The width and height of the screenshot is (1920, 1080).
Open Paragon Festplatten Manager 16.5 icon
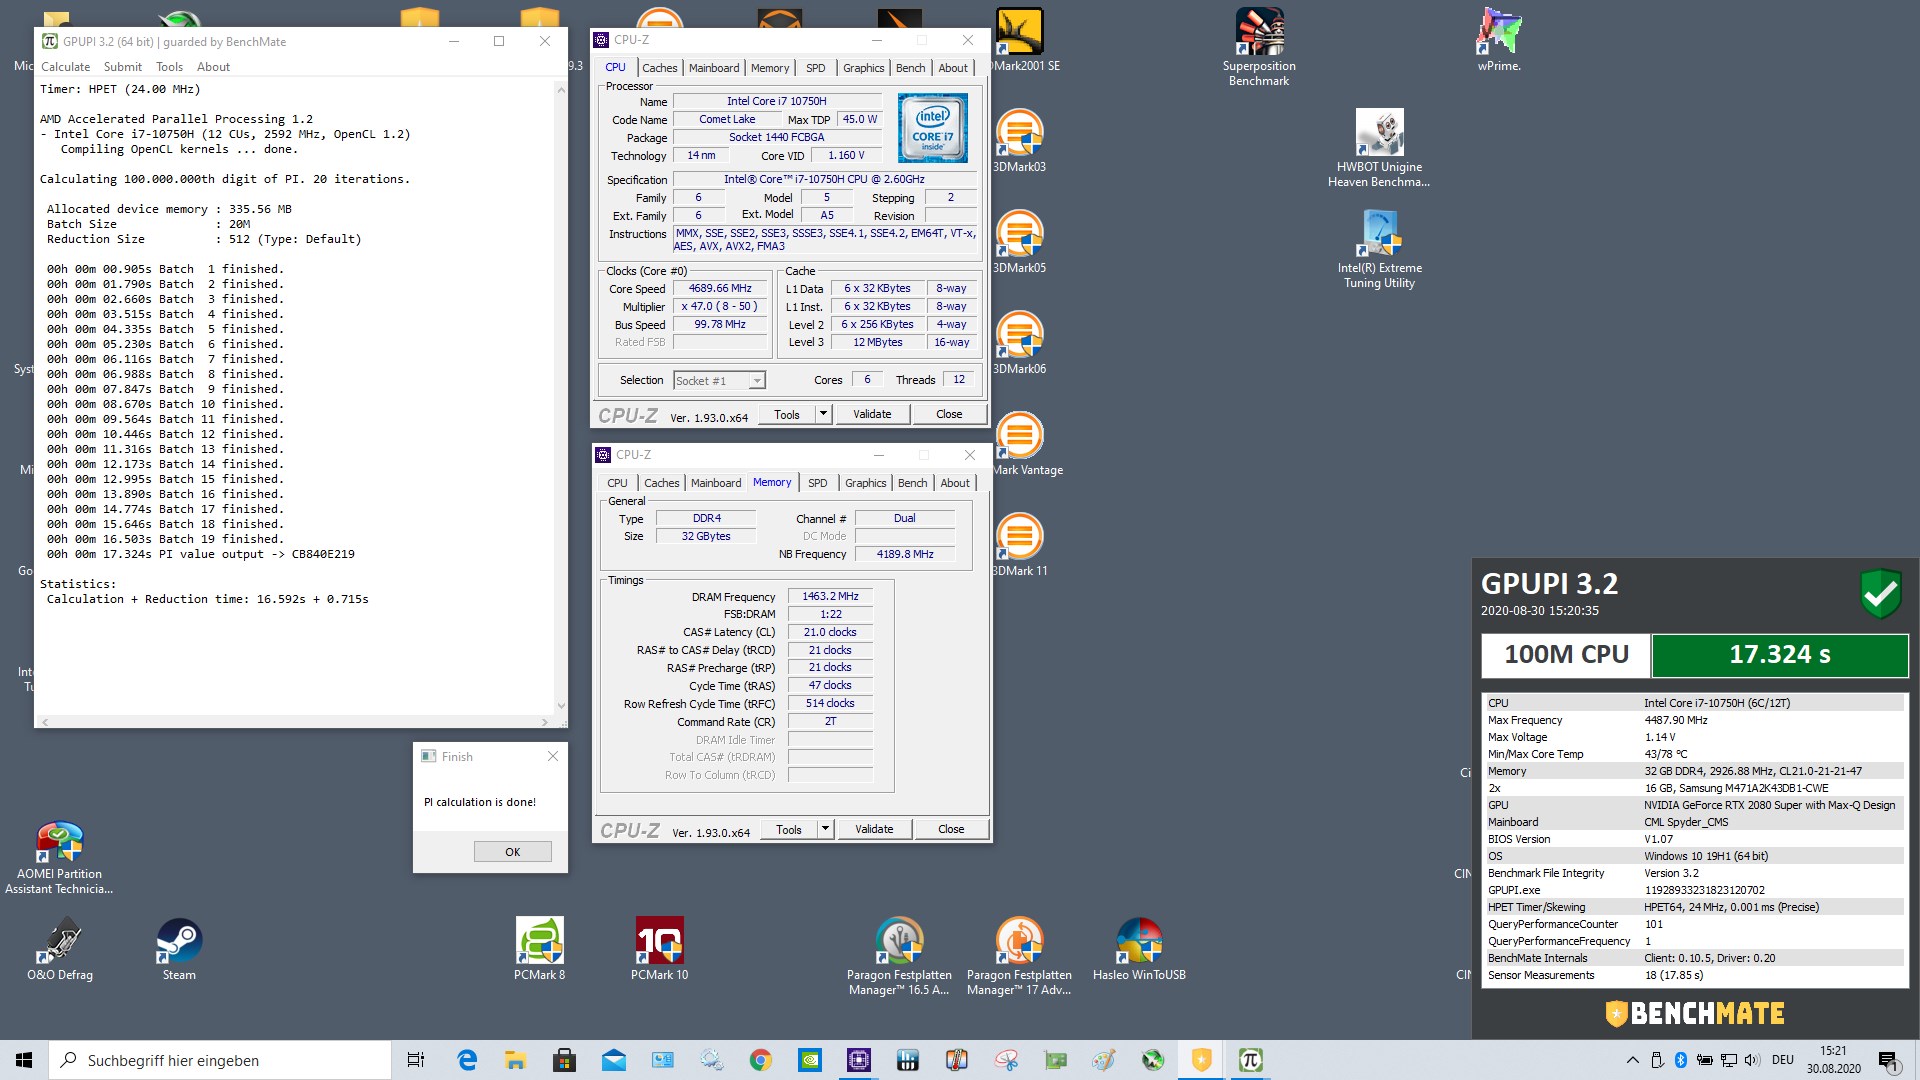(x=899, y=955)
